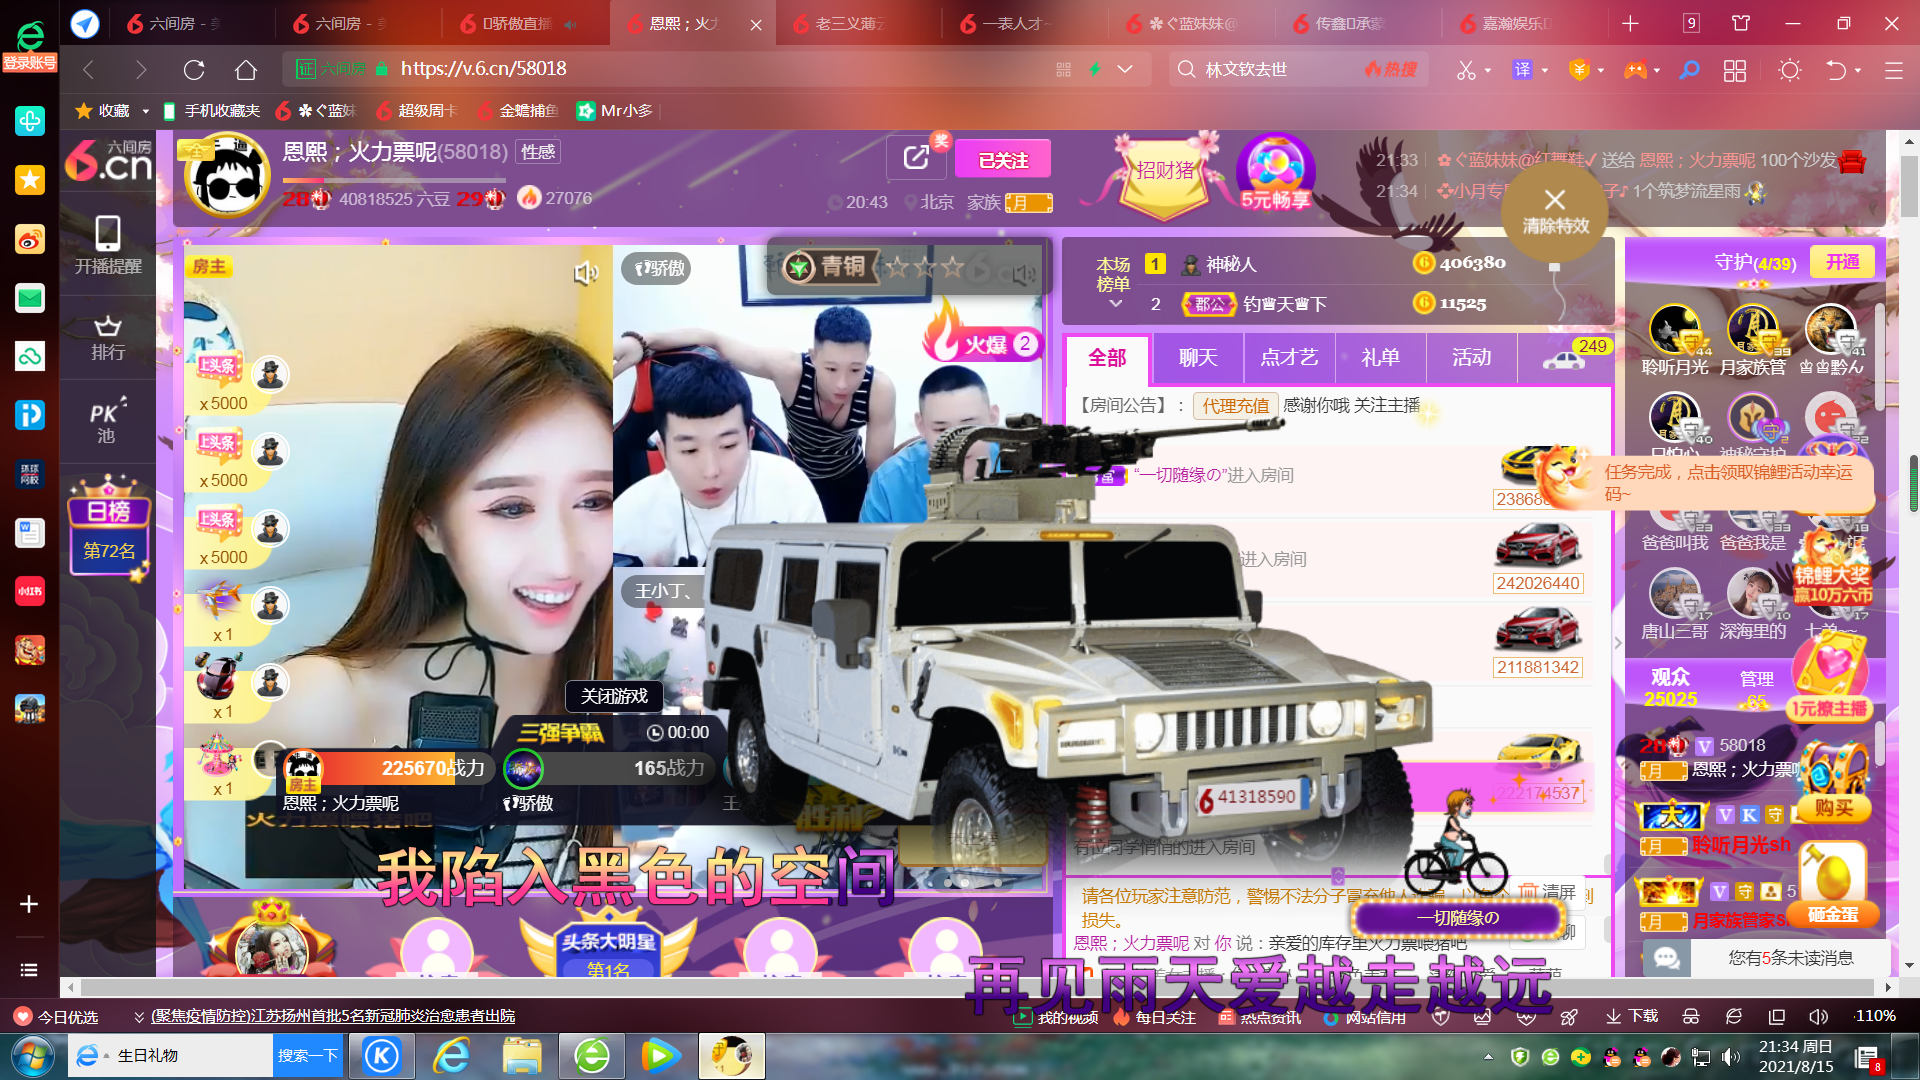Show hidden system tray icons arrow
The height and width of the screenshot is (1080, 1920).
click(1488, 1057)
